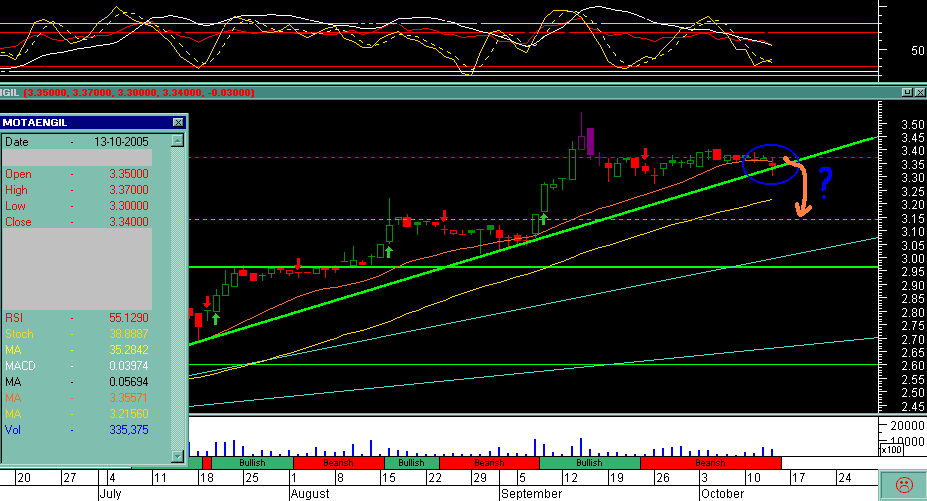Click date axis label 24 in October

point(845,477)
